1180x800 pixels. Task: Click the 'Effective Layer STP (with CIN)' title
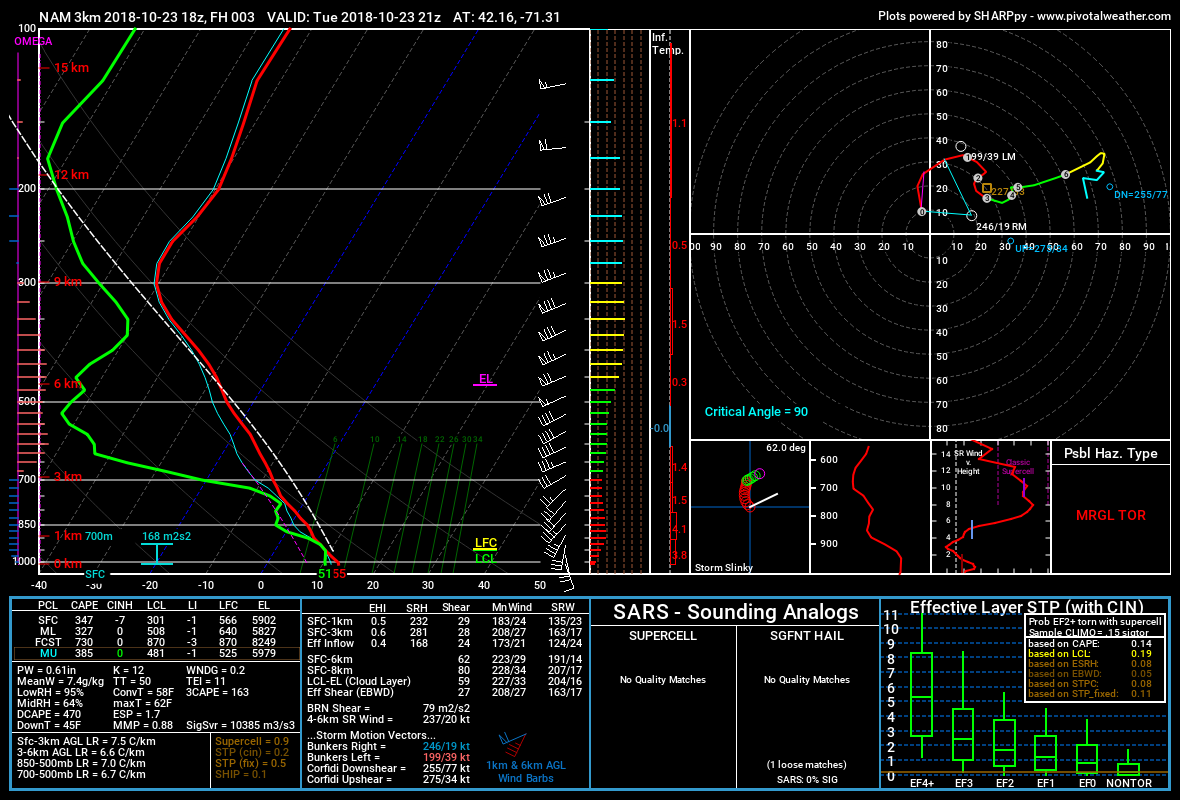[1026, 607]
